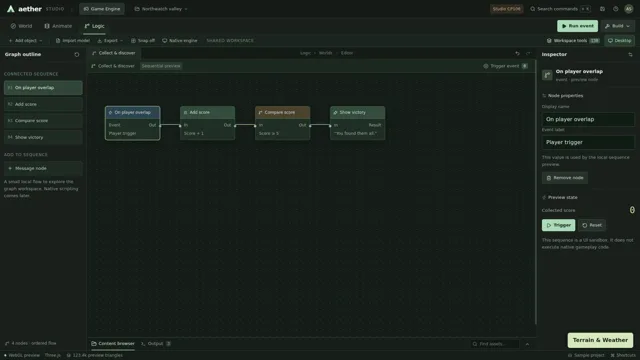Click the Logic breadcrumb
The width and height of the screenshot is (640, 360).
pyautogui.click(x=305, y=53)
